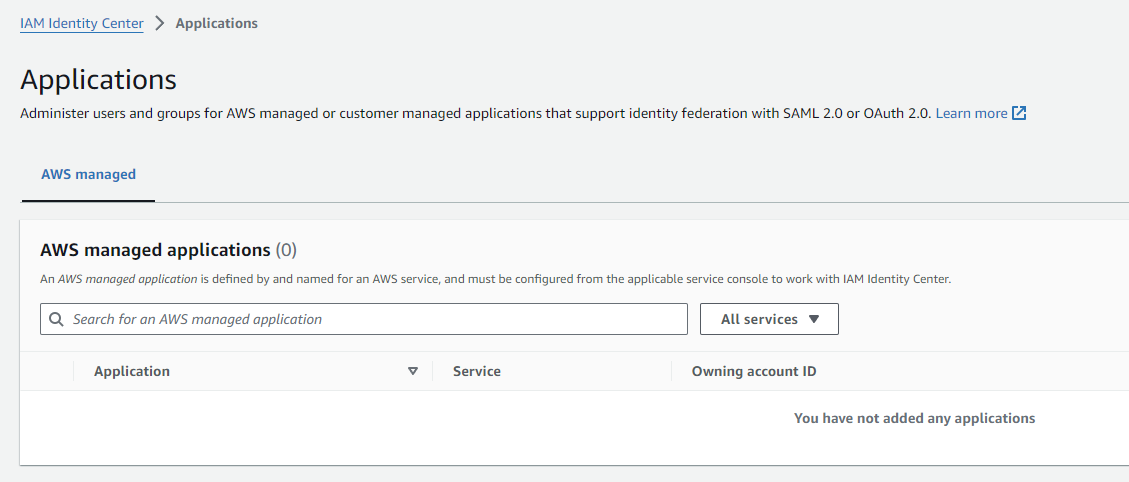
Task: Click the magnifying glass search icon
Action: [55, 319]
